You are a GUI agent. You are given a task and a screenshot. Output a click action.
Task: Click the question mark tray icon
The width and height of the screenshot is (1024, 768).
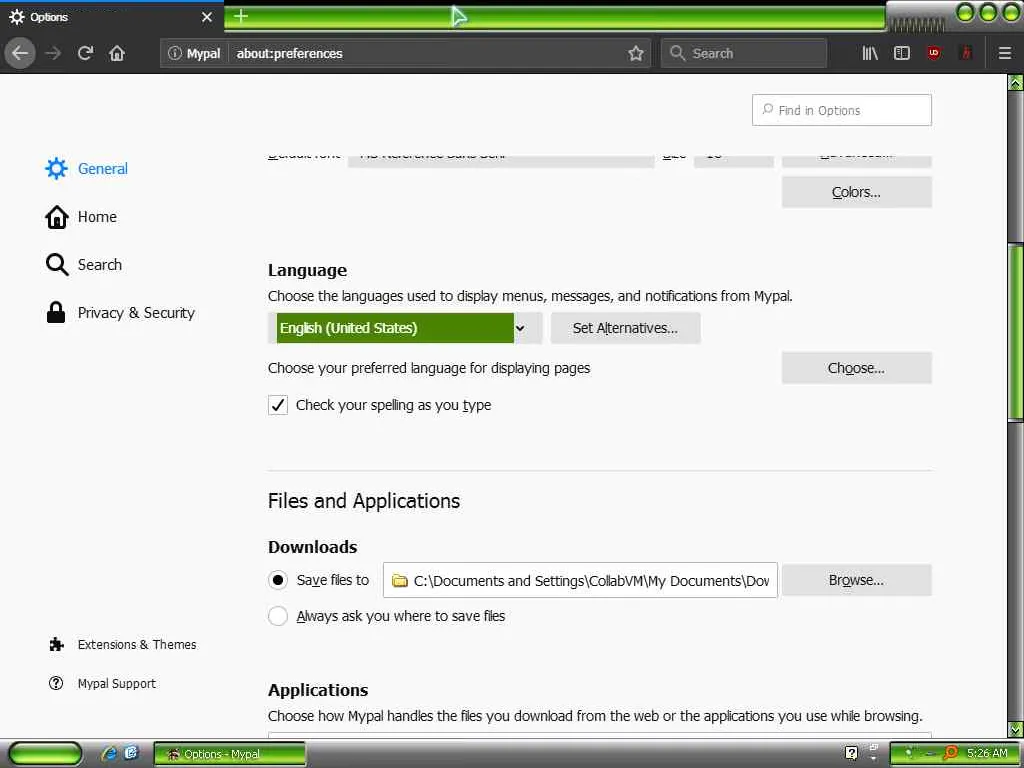click(x=851, y=753)
